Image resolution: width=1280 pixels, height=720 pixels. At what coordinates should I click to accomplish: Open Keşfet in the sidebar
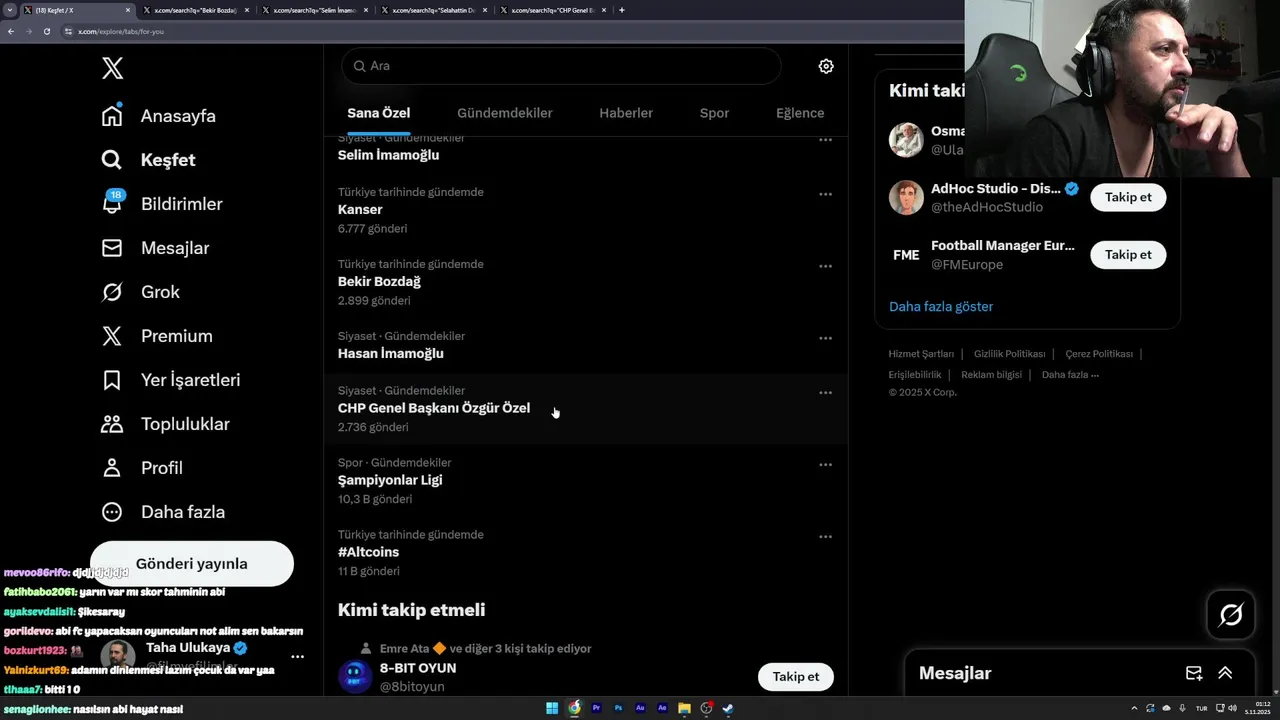[149, 160]
